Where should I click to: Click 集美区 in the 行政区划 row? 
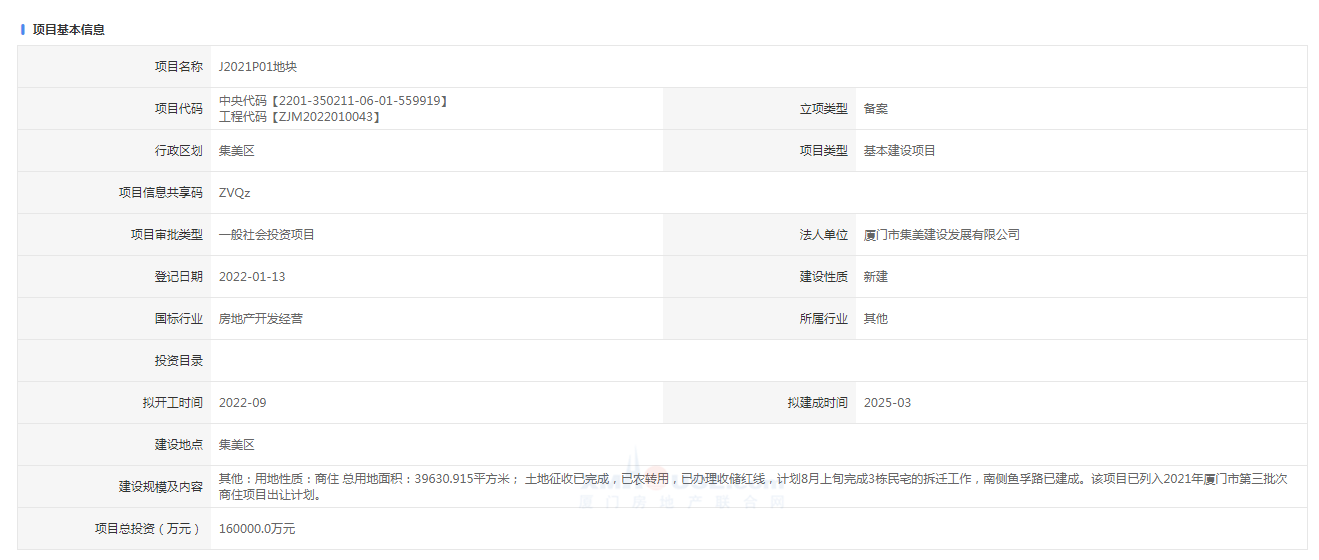click(x=237, y=151)
